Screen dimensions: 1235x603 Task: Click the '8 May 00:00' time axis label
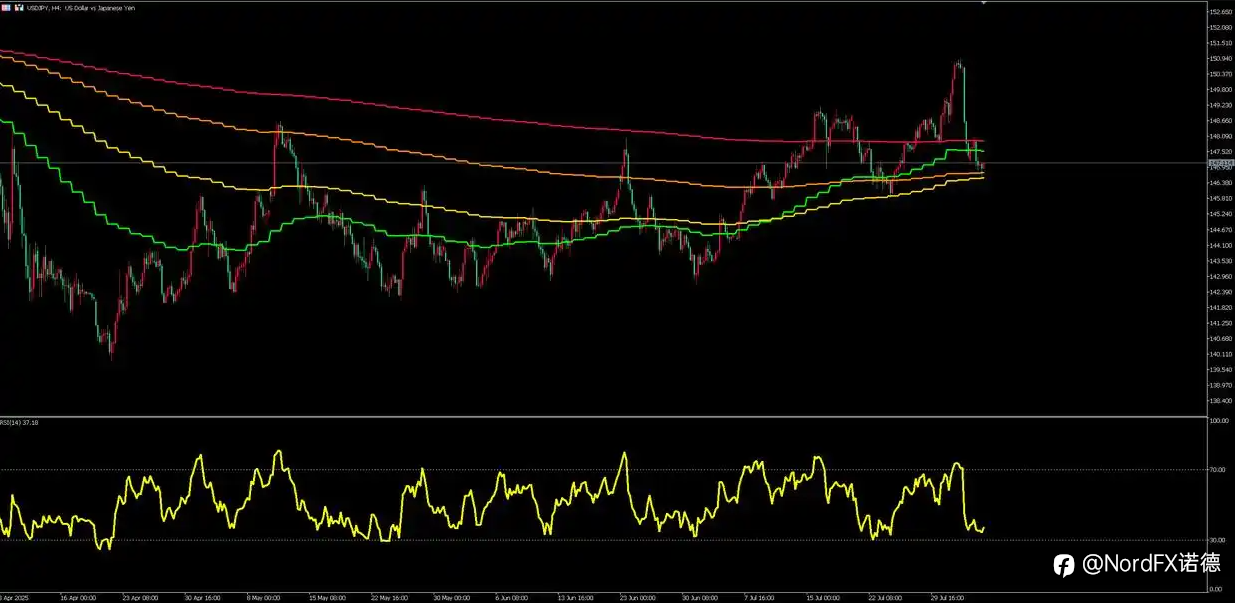point(263,598)
